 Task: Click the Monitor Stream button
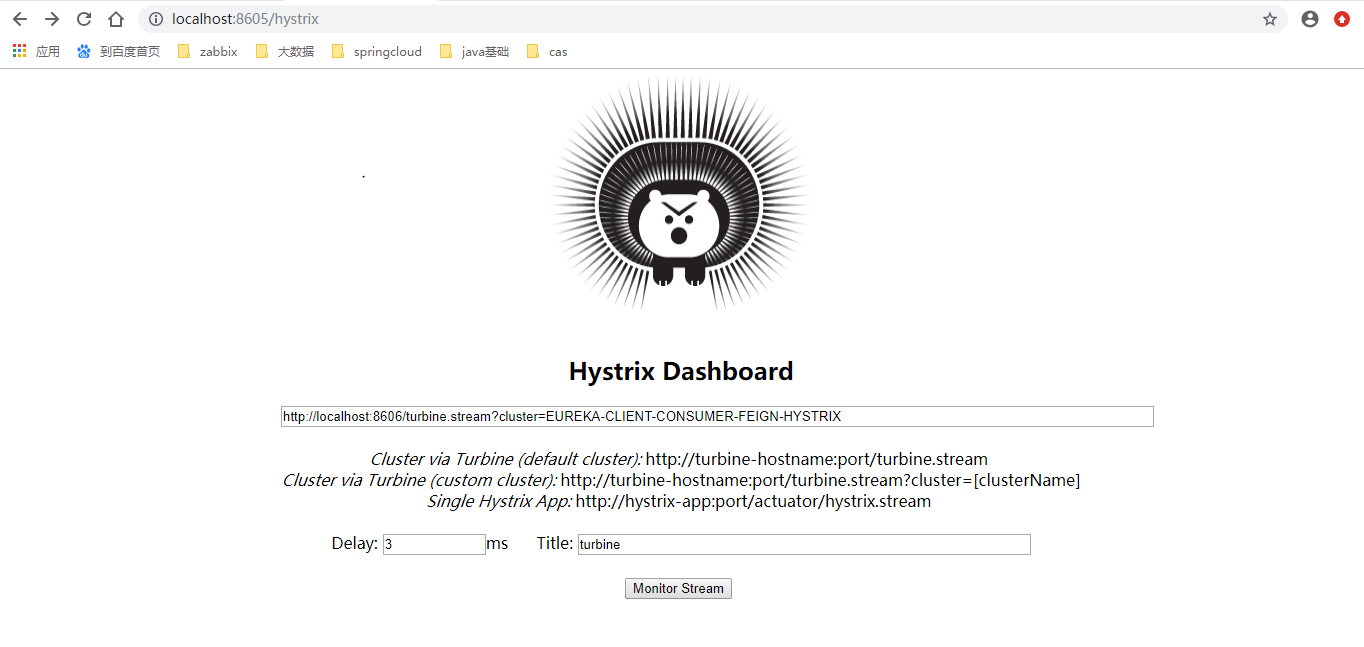pyautogui.click(x=678, y=588)
